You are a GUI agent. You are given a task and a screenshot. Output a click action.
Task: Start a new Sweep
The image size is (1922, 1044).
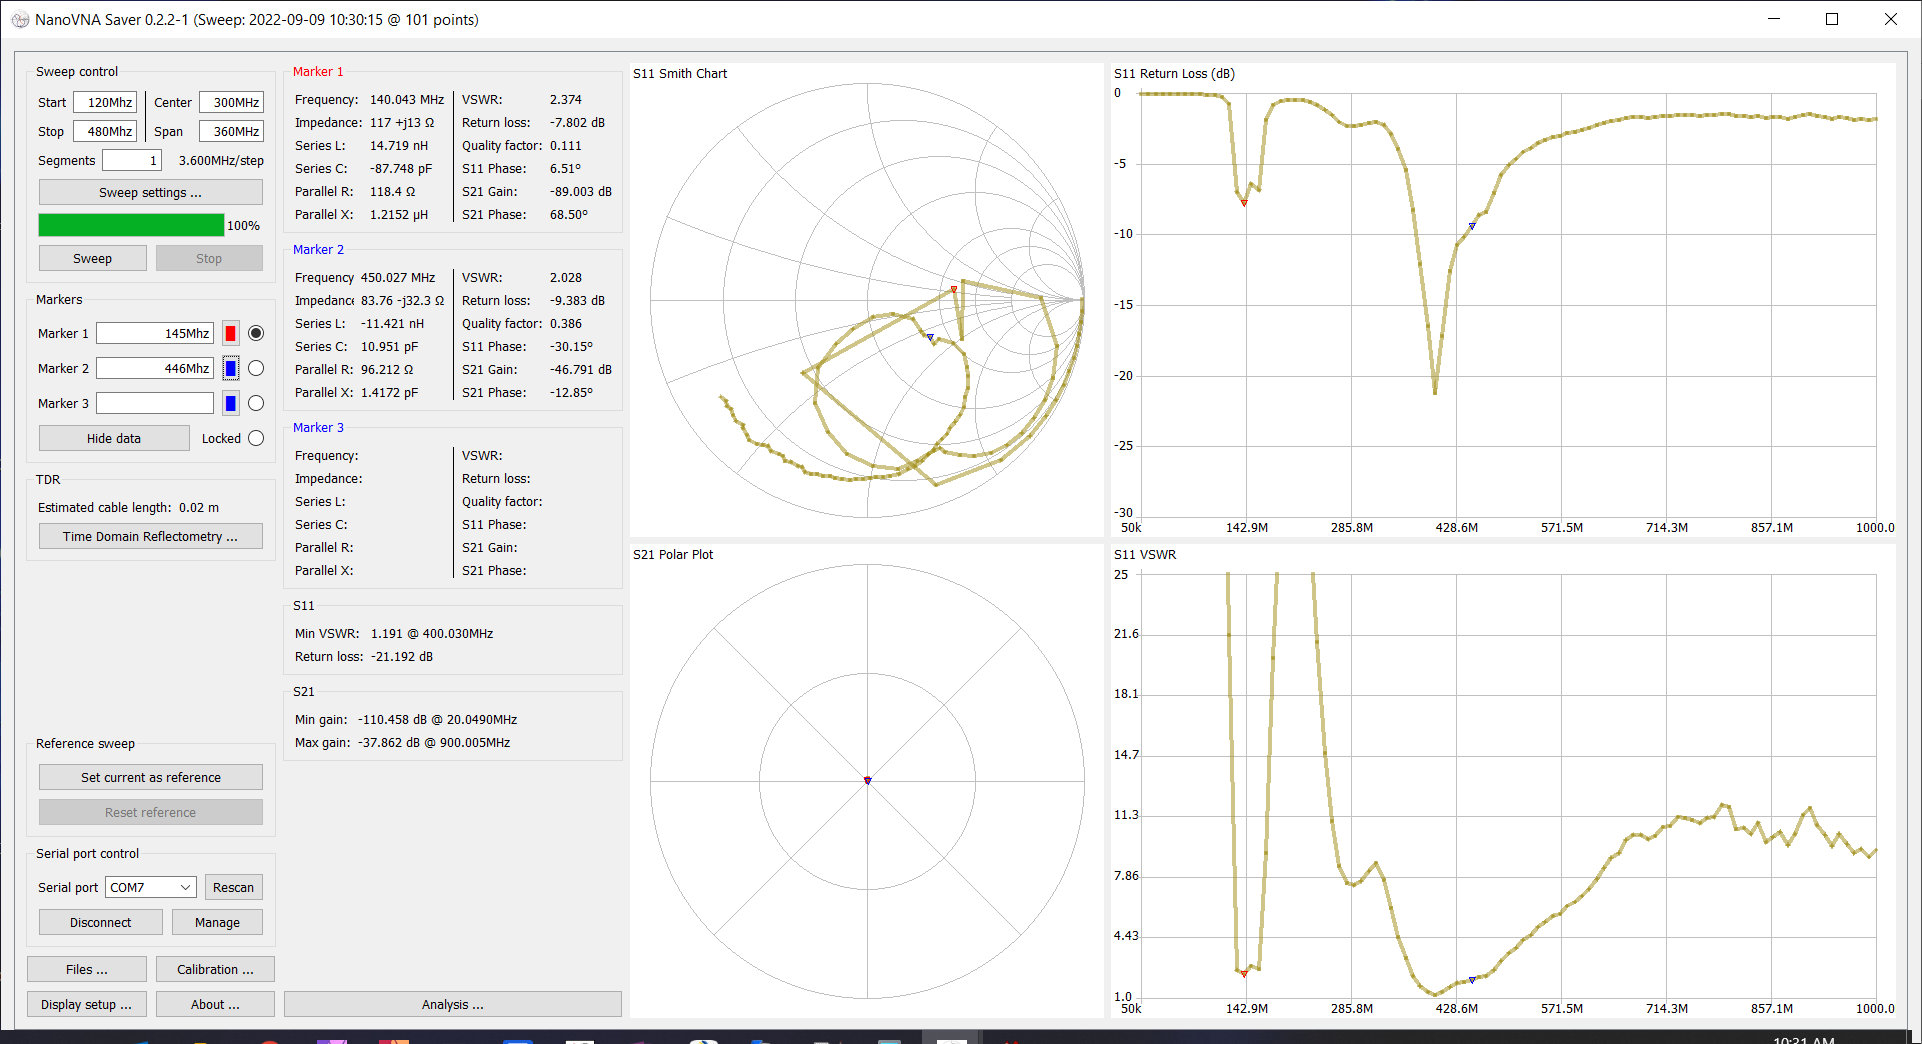coord(92,259)
